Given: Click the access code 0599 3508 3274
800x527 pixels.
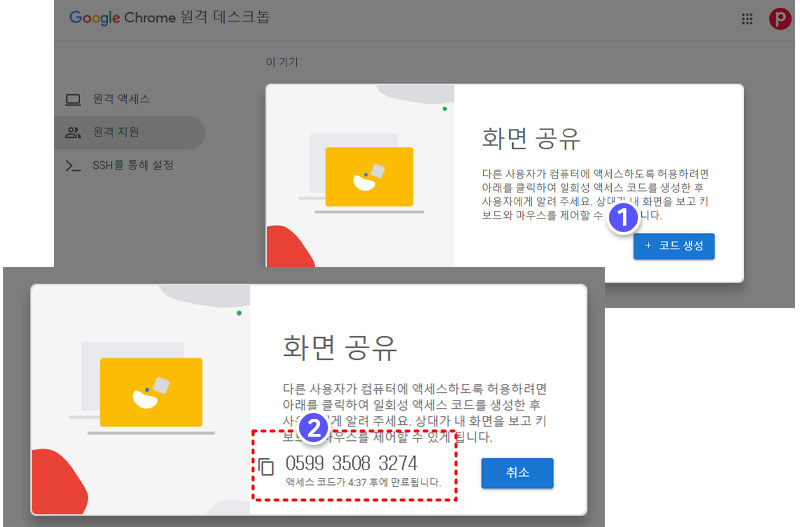Looking at the screenshot, I should point(351,464).
